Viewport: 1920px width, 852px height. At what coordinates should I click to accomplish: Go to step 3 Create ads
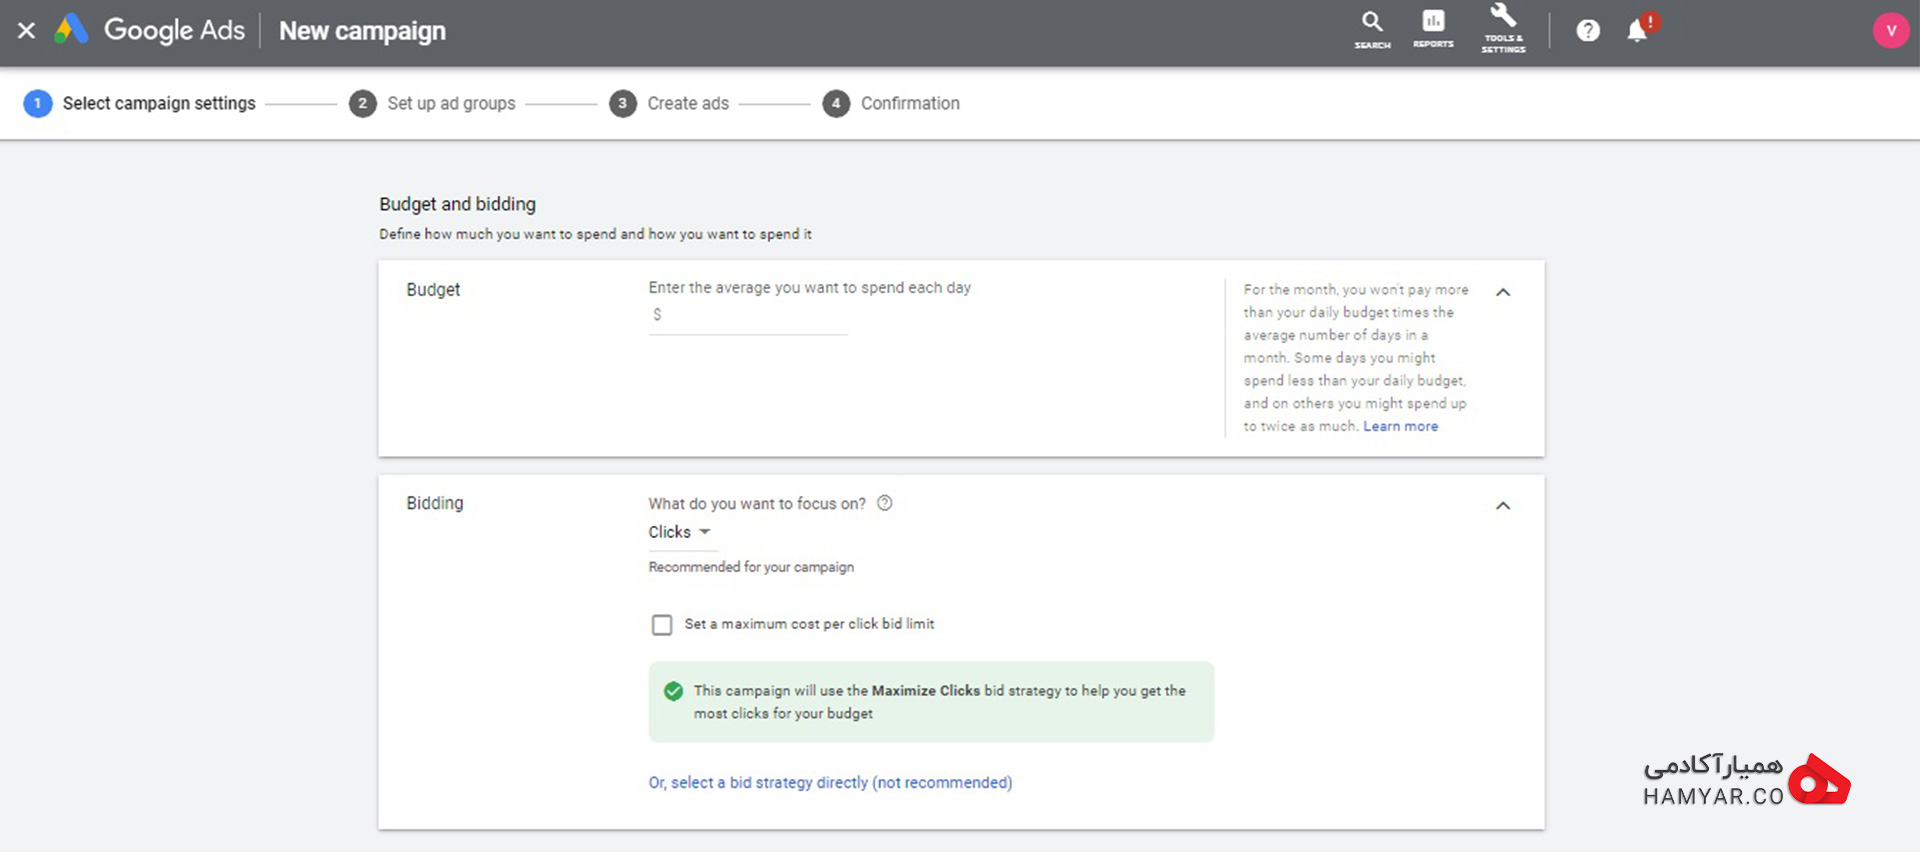point(669,103)
